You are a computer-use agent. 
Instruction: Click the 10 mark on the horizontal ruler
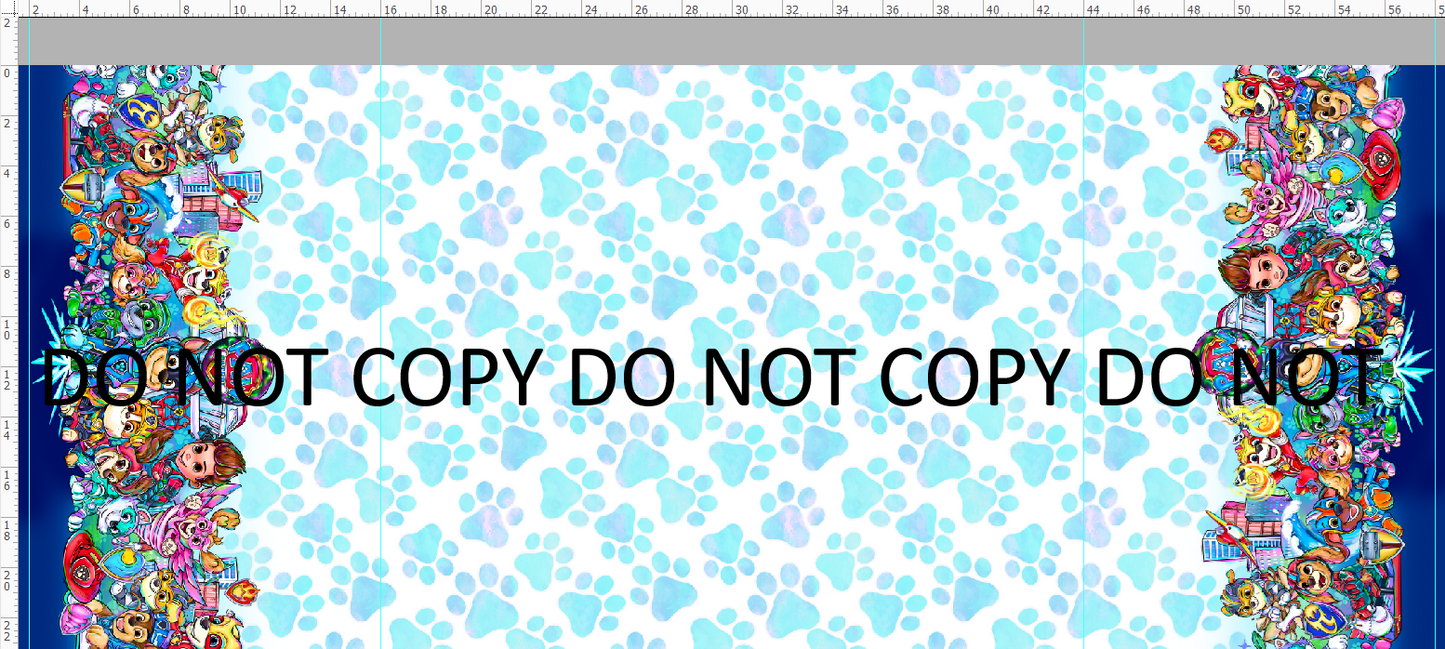pos(238,9)
